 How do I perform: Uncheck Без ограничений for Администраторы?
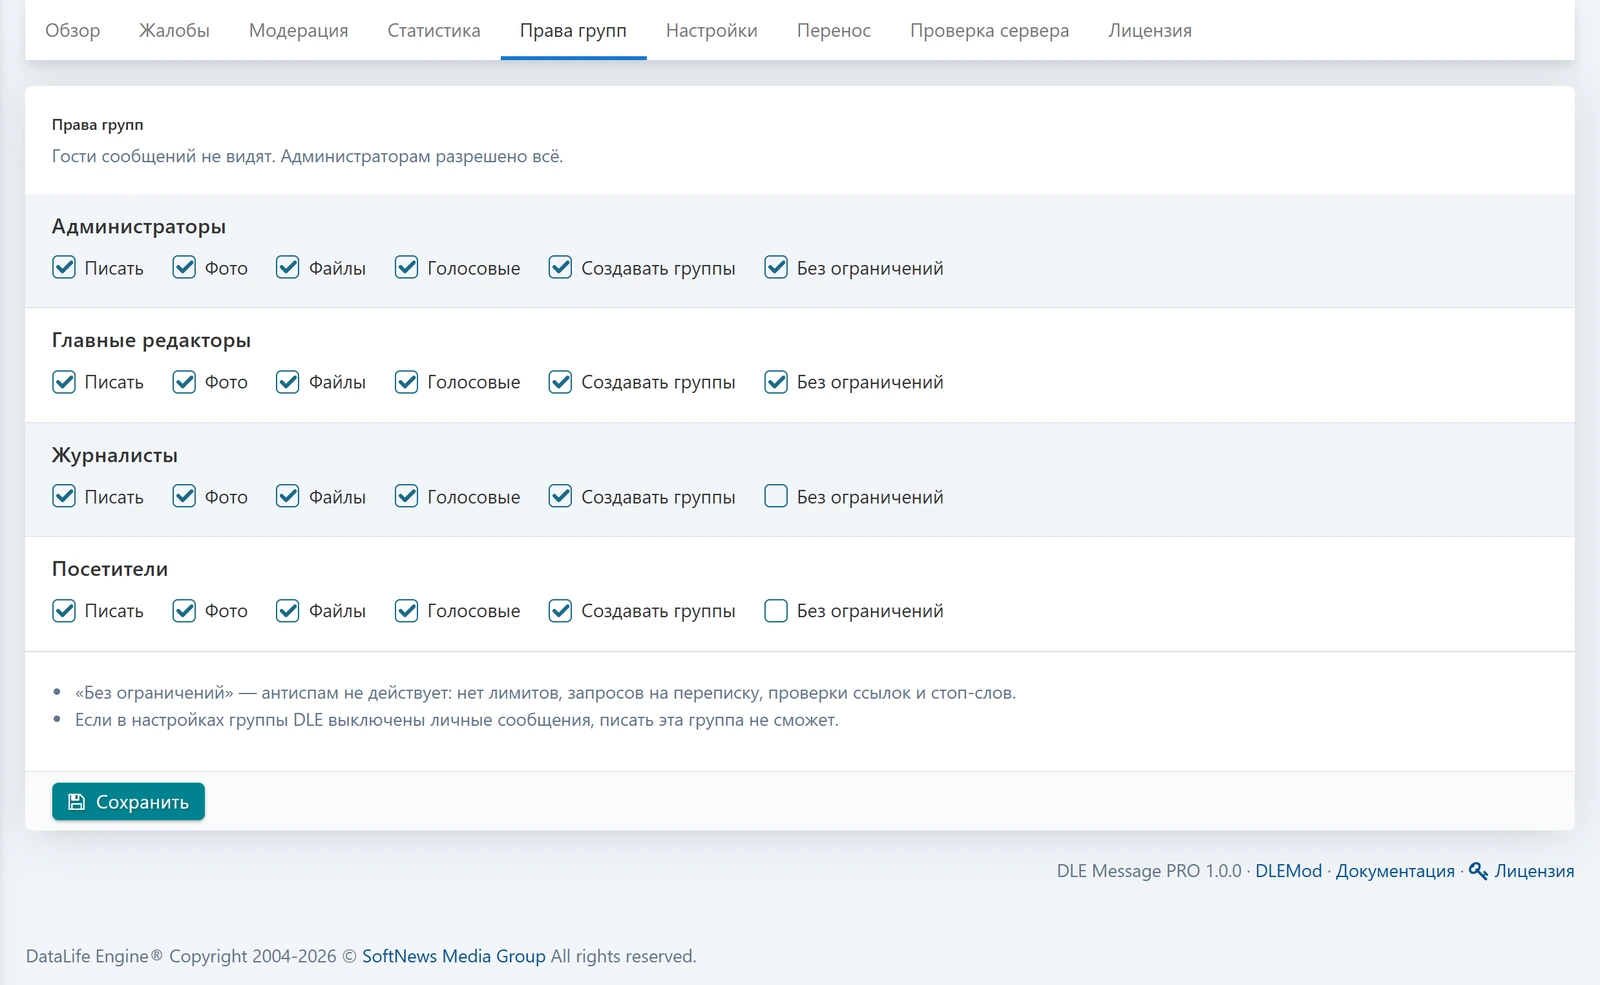click(x=776, y=267)
